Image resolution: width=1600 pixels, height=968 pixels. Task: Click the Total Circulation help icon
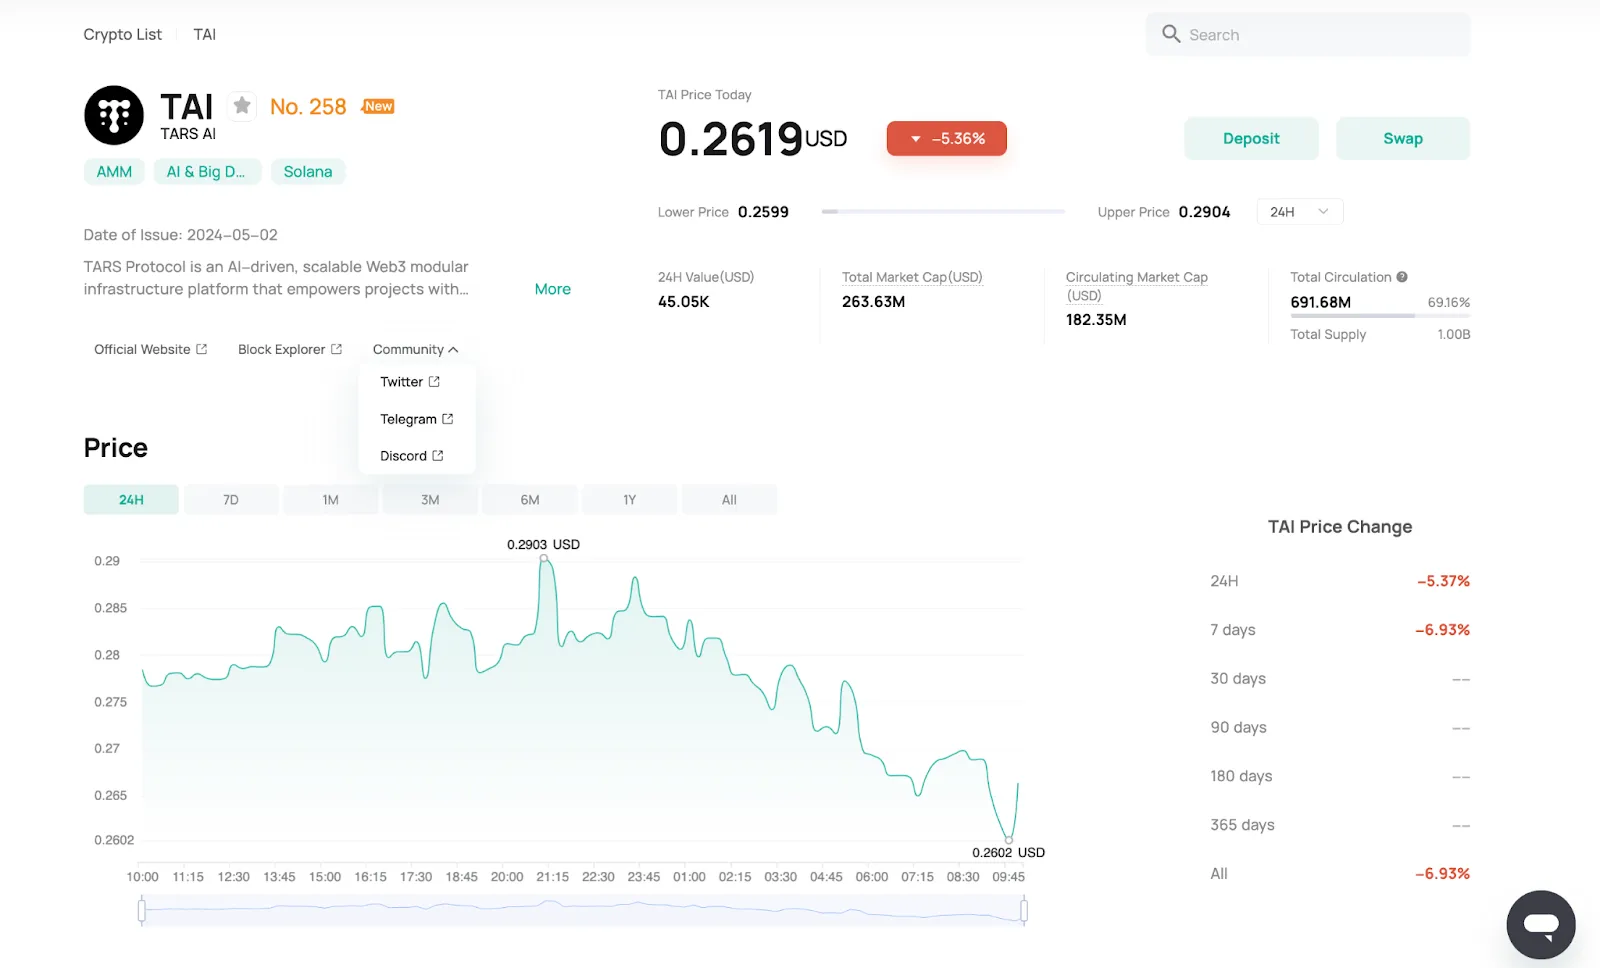pos(1402,277)
